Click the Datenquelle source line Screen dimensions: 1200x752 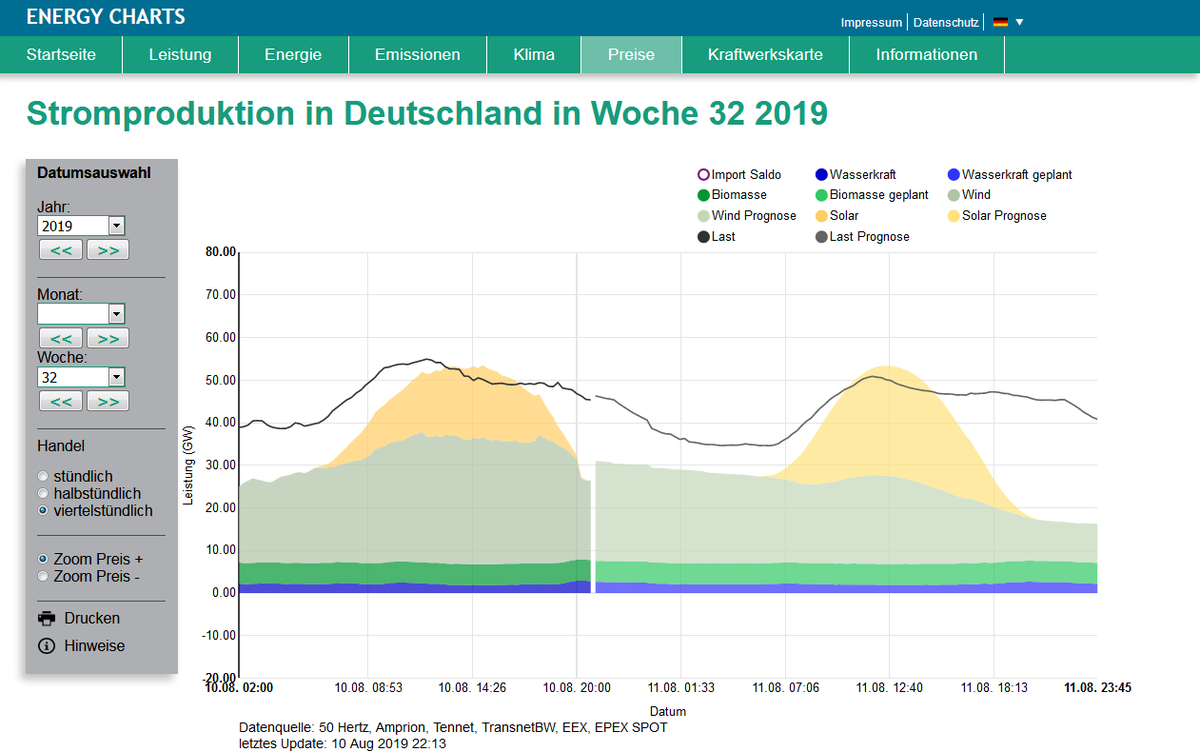[453, 727]
